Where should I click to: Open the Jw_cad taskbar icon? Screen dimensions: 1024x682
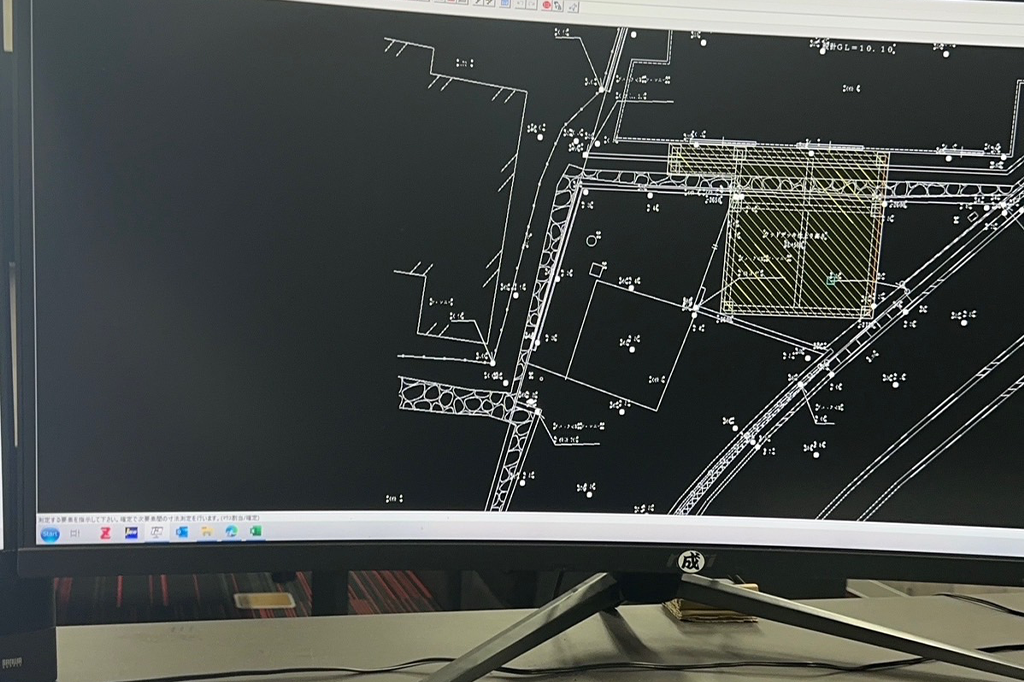point(131,532)
